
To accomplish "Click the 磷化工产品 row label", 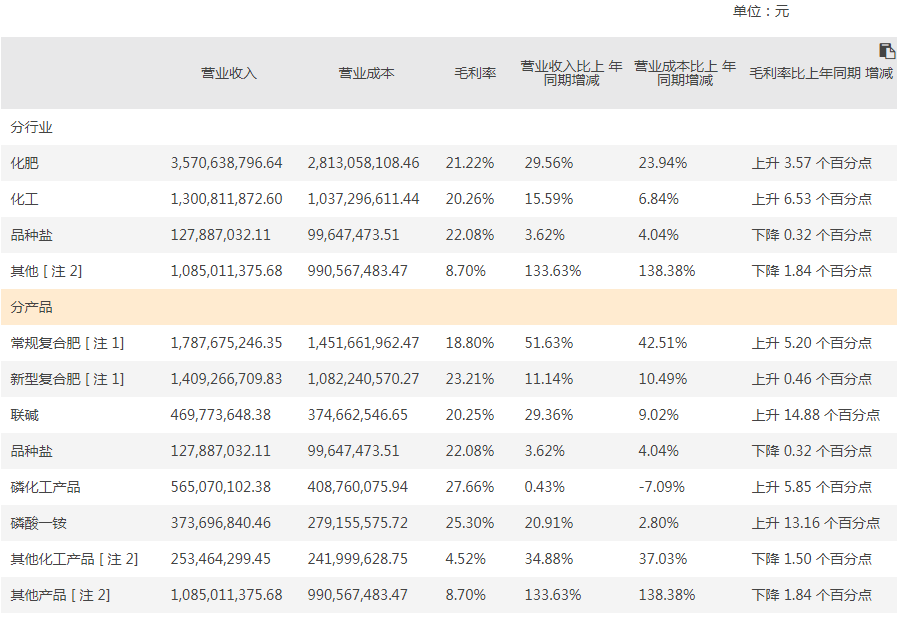I will pyautogui.click(x=46, y=487).
